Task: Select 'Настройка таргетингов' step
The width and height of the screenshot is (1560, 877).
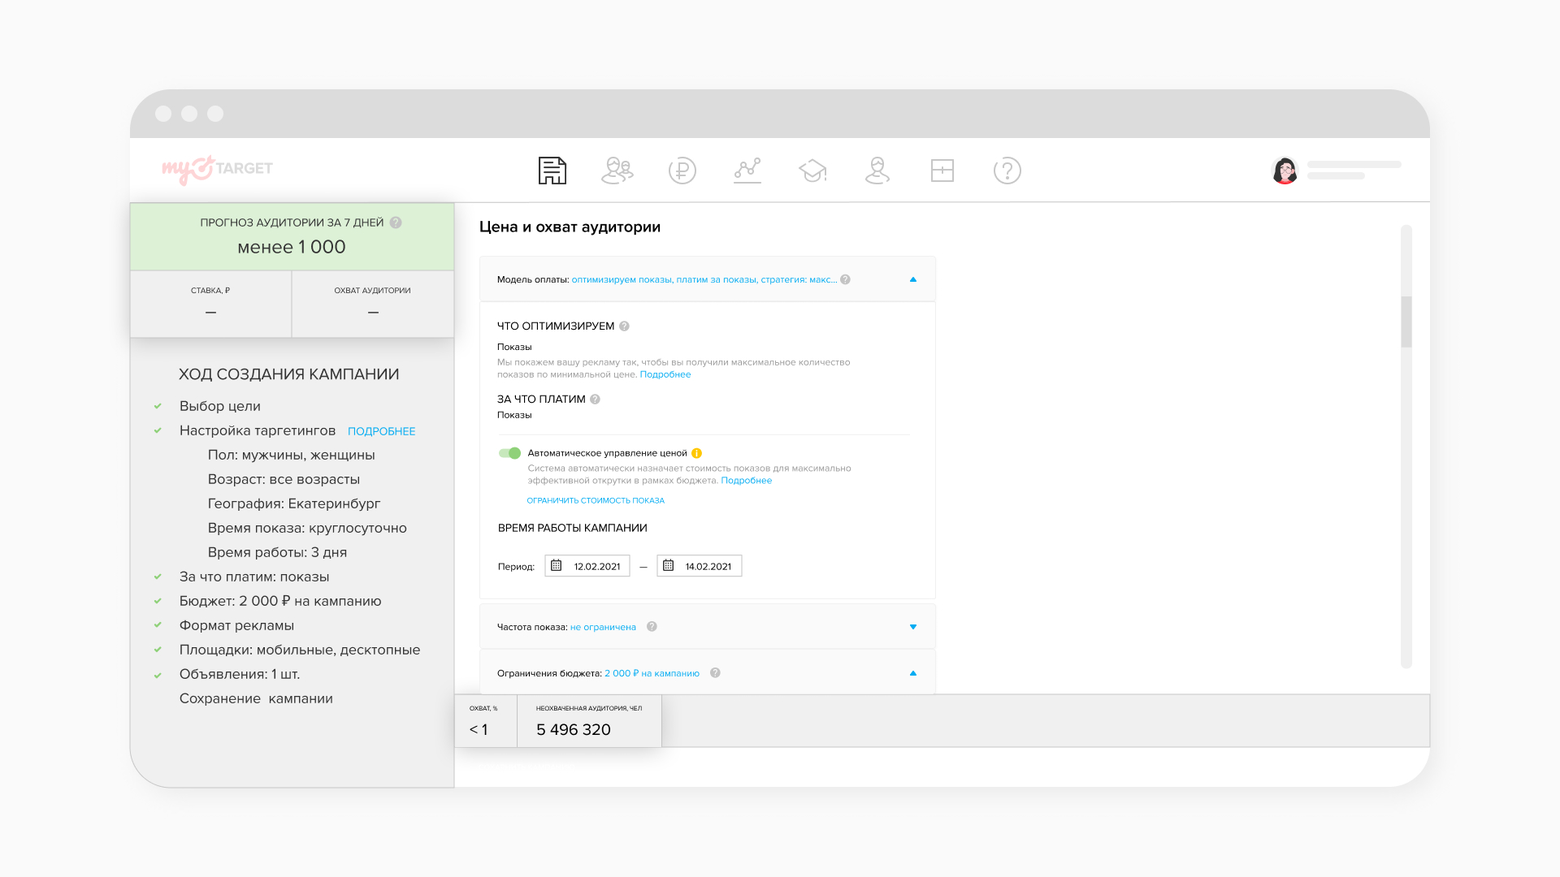Action: click(x=257, y=431)
